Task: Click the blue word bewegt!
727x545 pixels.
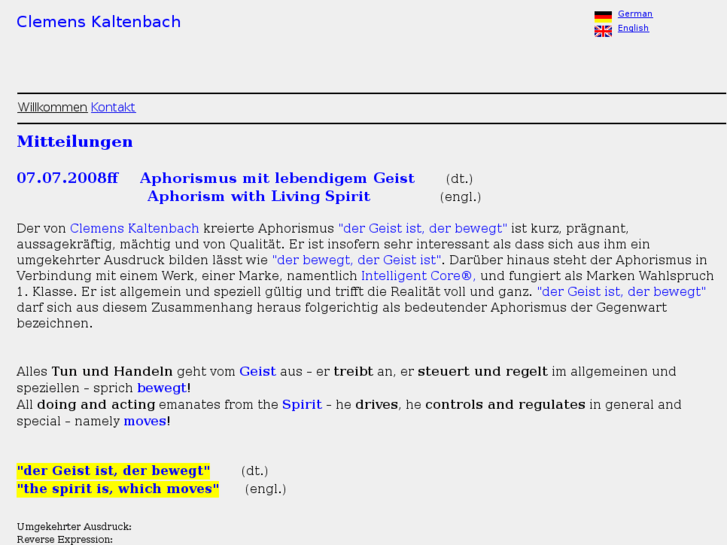Action: click(x=164, y=388)
